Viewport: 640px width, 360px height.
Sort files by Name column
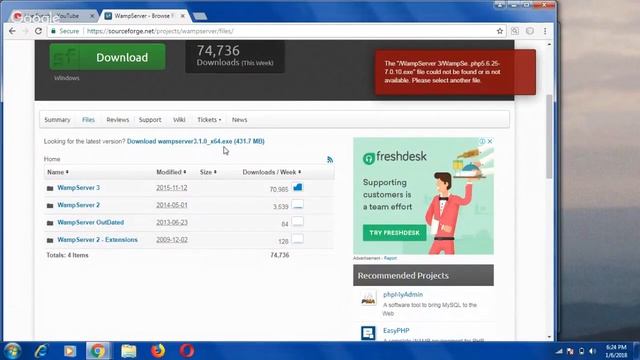point(58,172)
